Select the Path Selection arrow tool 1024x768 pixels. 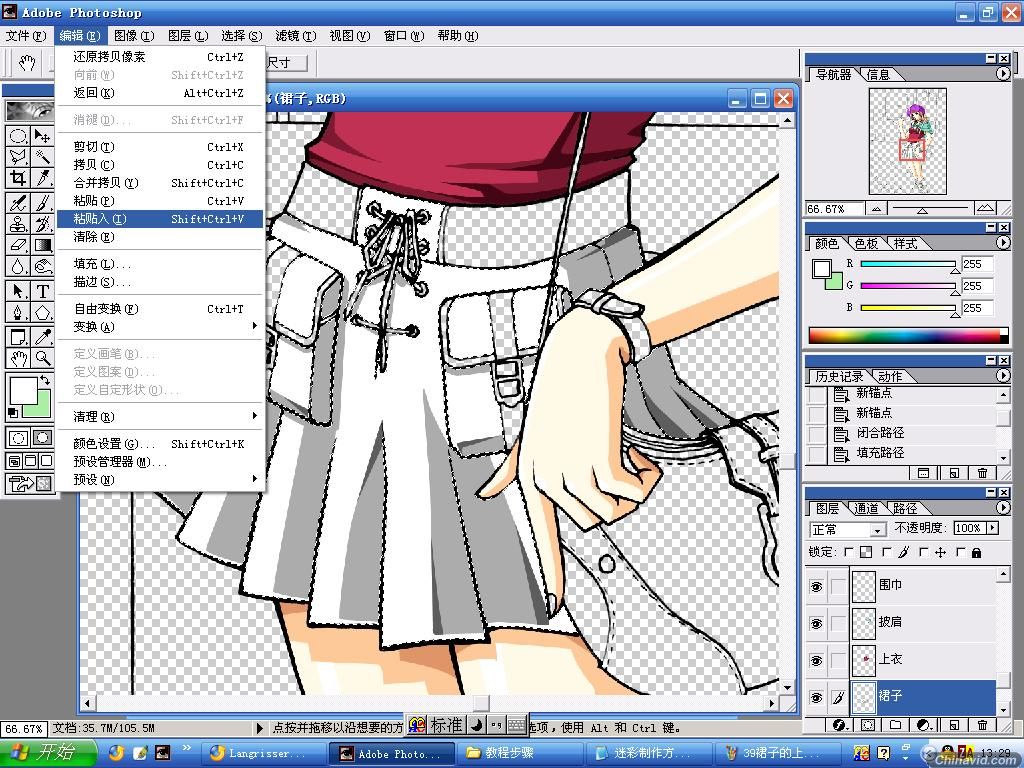tap(18, 291)
